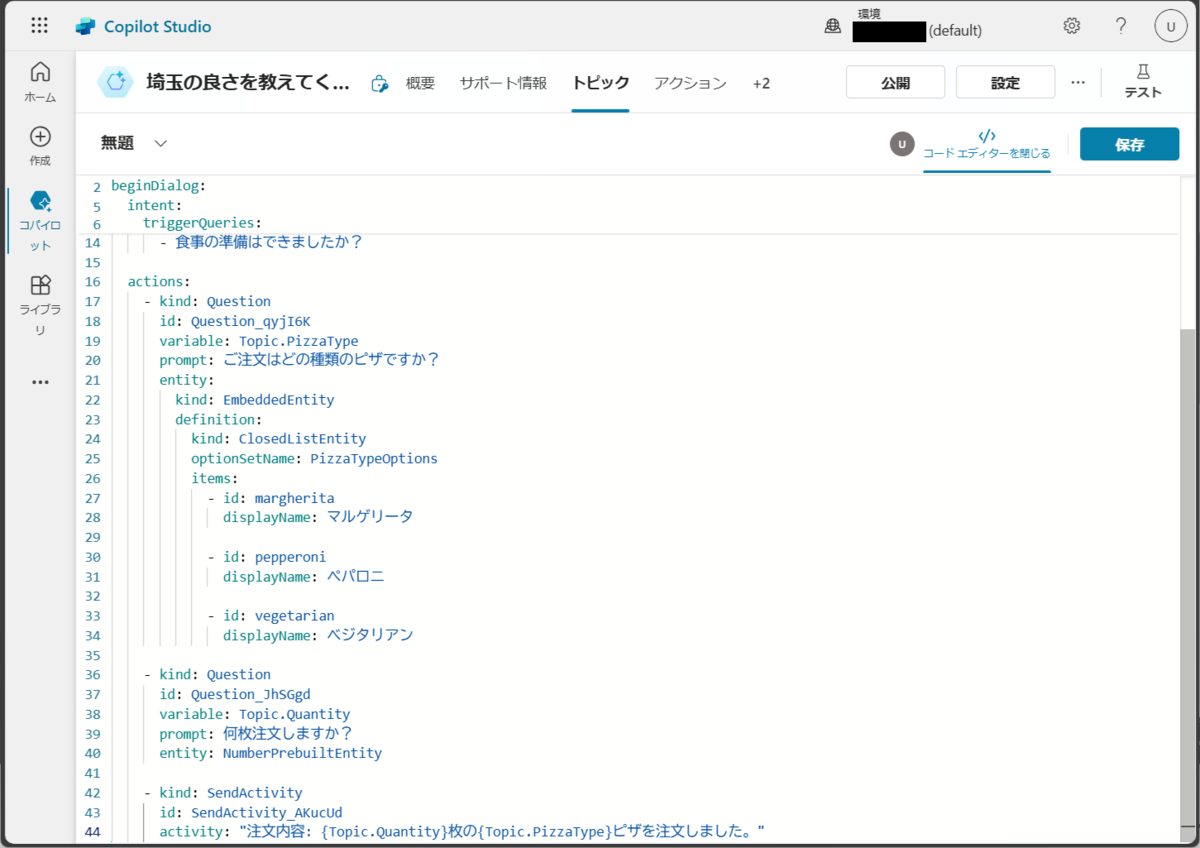Click displayName: ペパロニ line

pyautogui.click(x=304, y=576)
